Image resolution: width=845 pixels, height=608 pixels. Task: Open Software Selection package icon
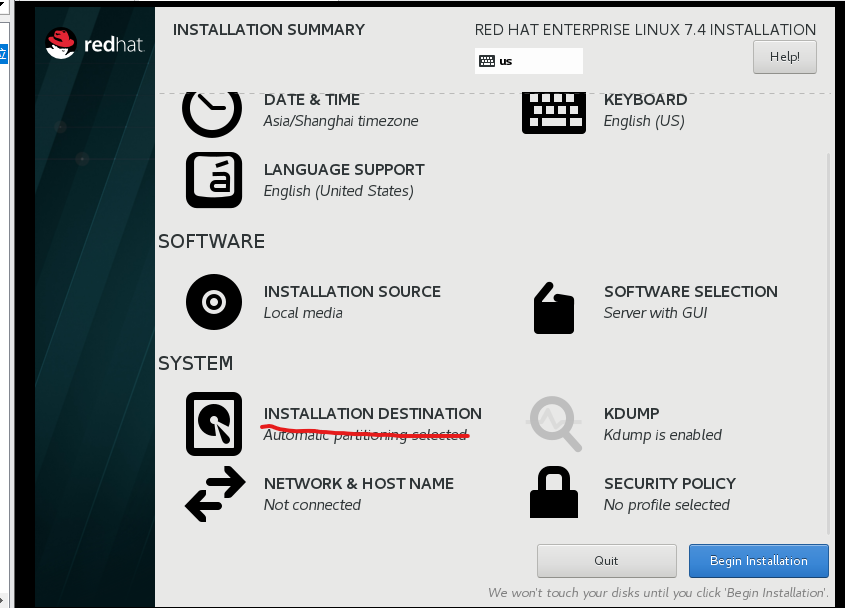point(553,308)
